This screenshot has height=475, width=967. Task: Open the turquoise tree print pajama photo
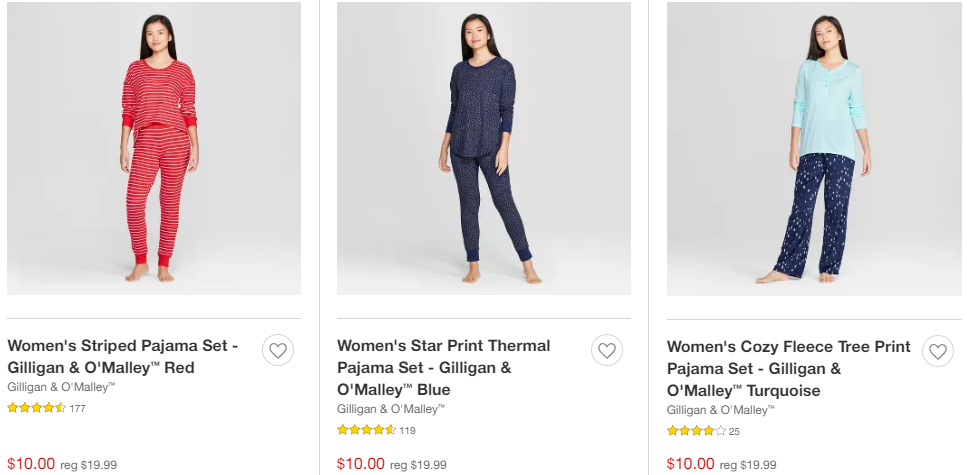814,148
